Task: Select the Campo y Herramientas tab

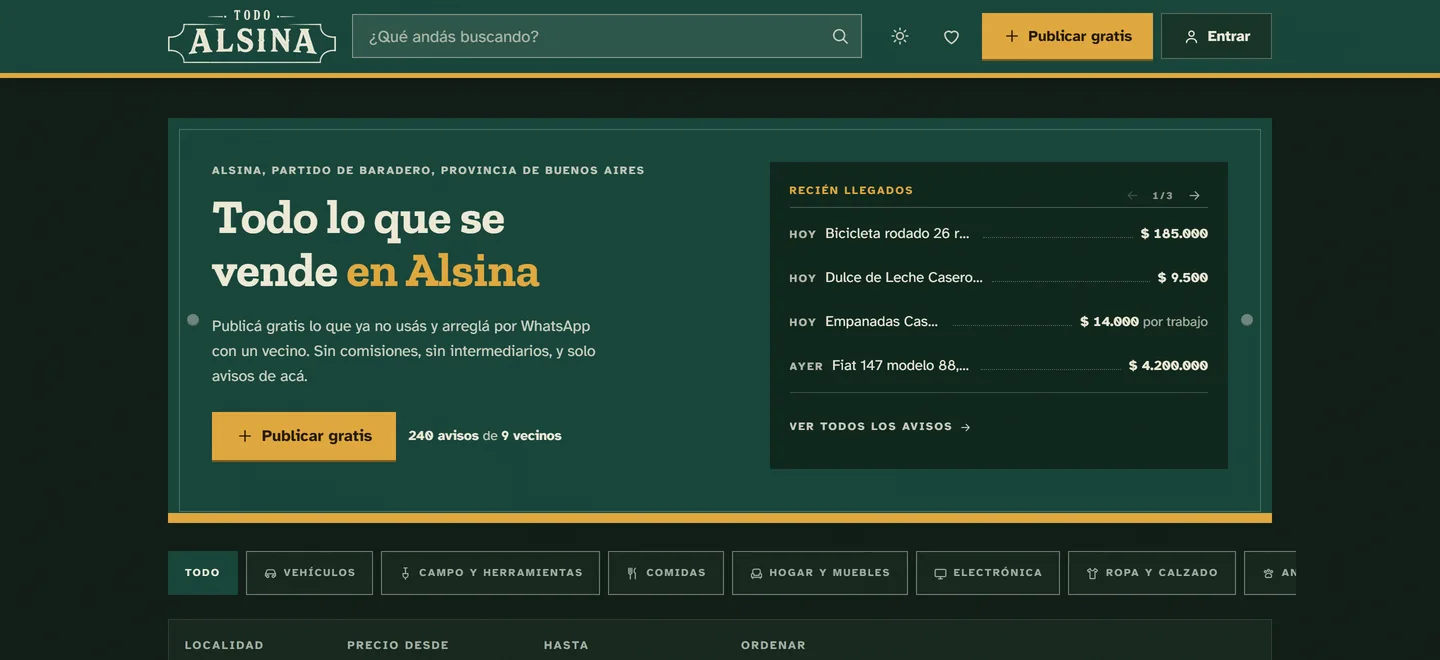Action: coord(490,573)
